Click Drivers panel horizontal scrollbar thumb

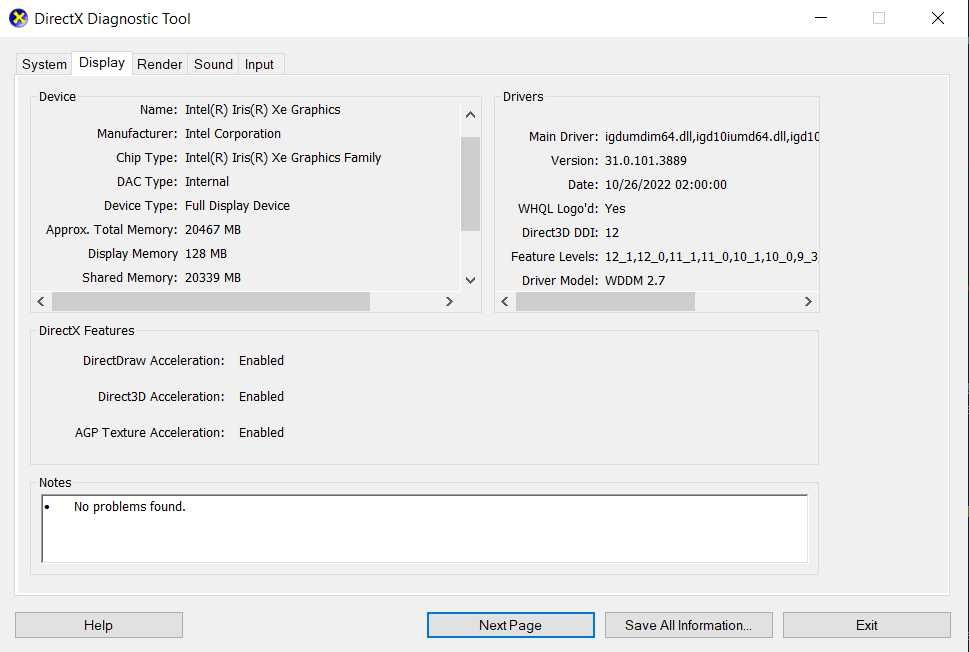point(606,302)
